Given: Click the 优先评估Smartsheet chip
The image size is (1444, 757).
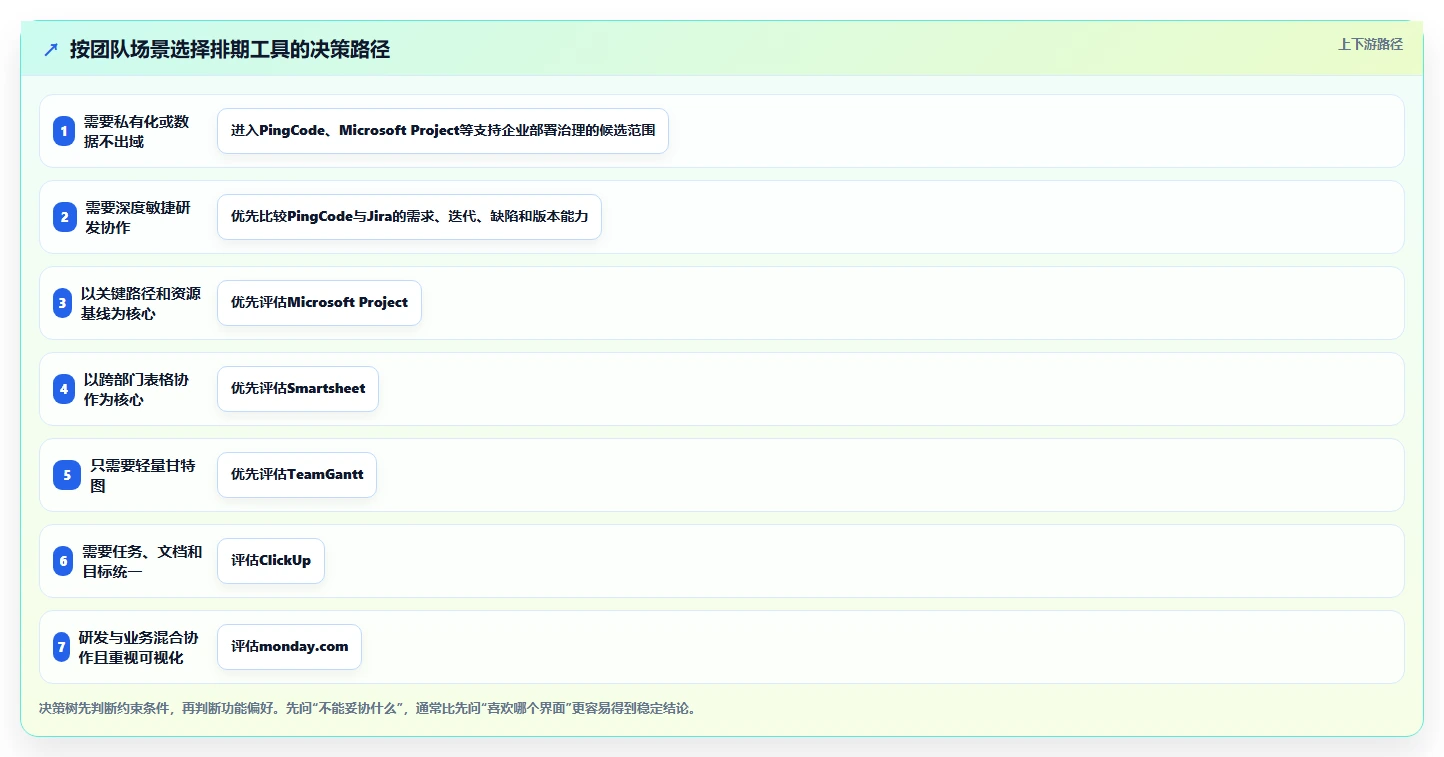Looking at the screenshot, I should point(298,389).
